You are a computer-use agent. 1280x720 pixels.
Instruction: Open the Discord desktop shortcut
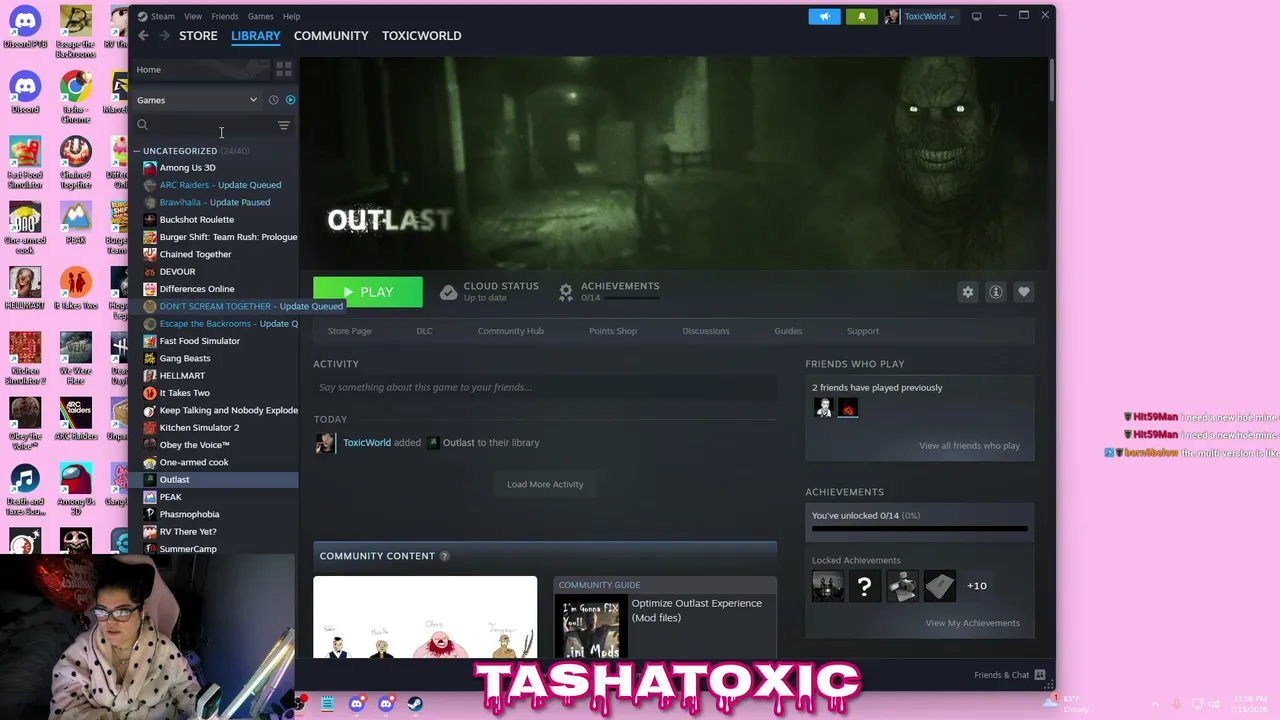click(25, 92)
